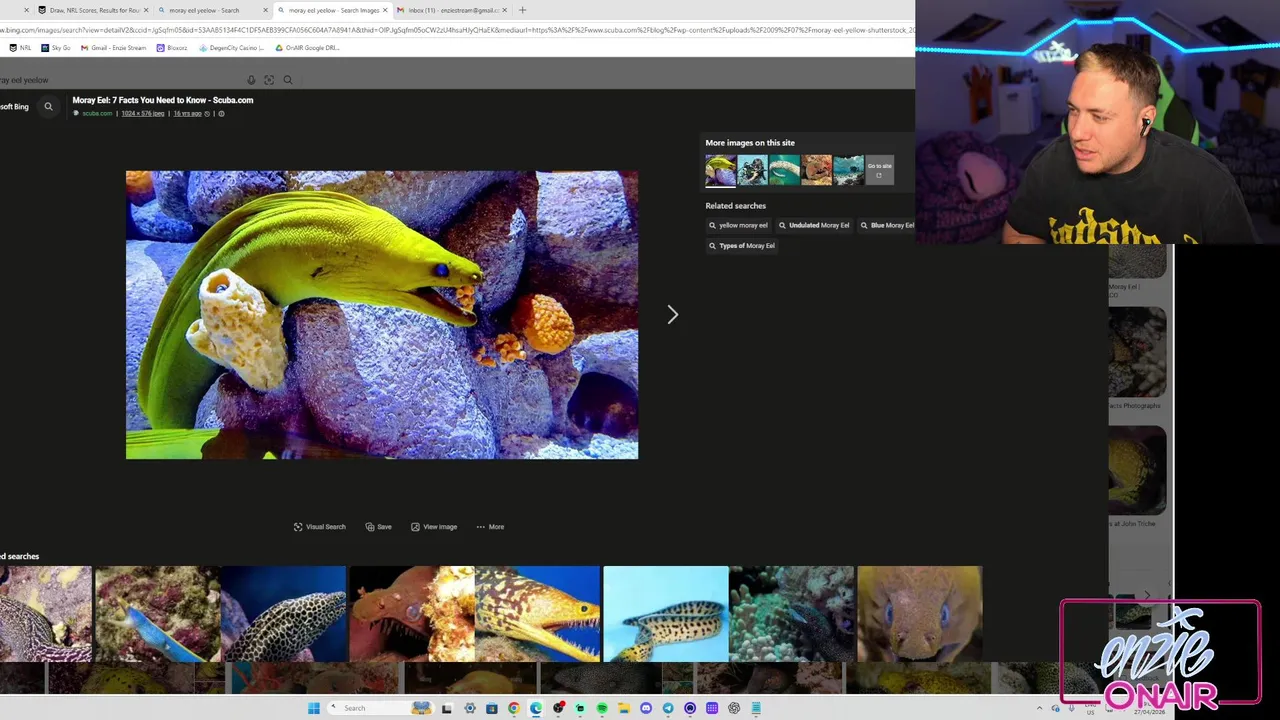Open Notepad icon in taskbar
This screenshot has width=1280, height=720.
point(756,708)
